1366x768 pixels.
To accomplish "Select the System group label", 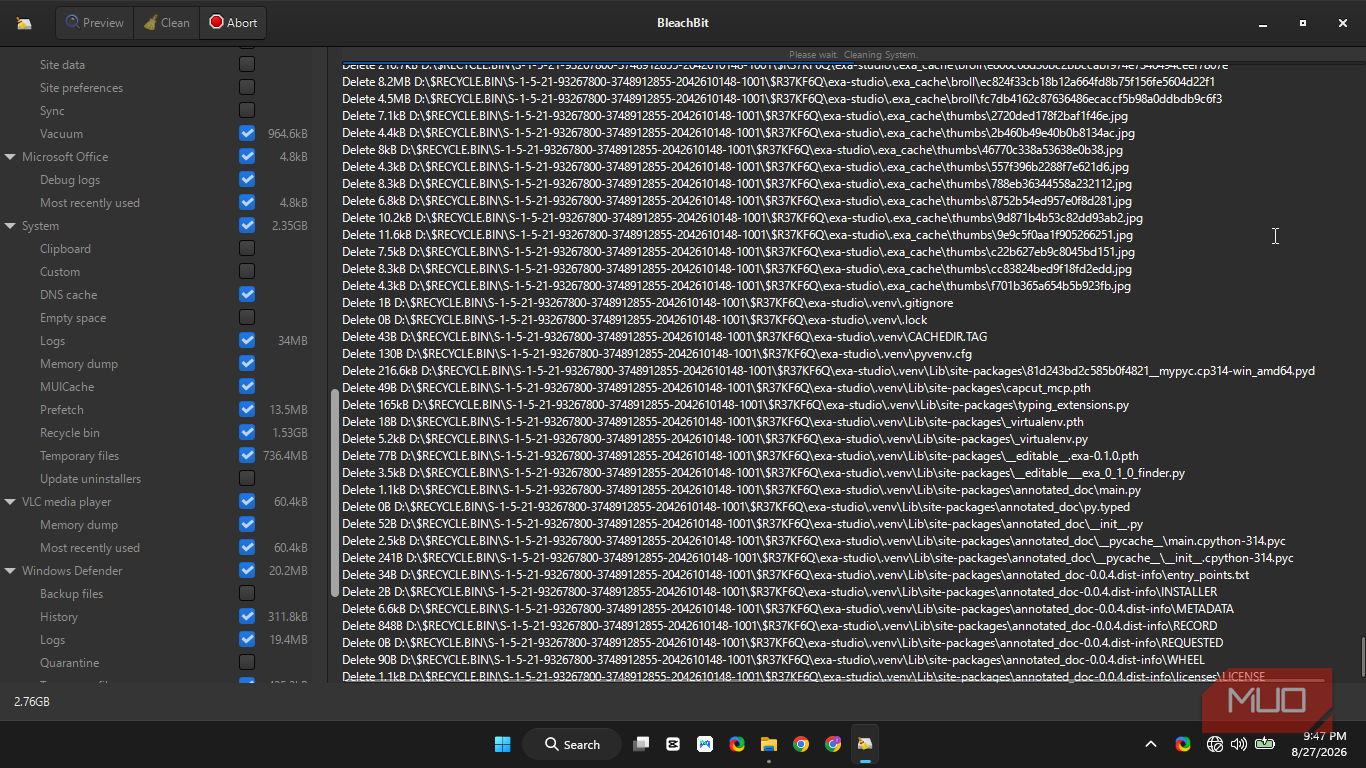I will (x=40, y=226).
